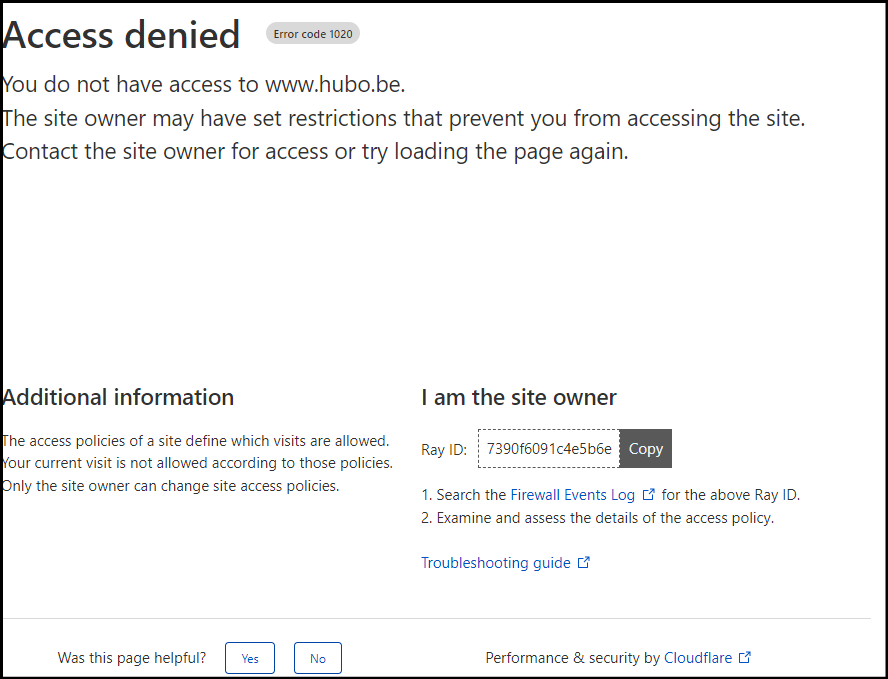Click the www.hubo.be text in message
Image resolution: width=888 pixels, height=679 pixels.
click(334, 84)
